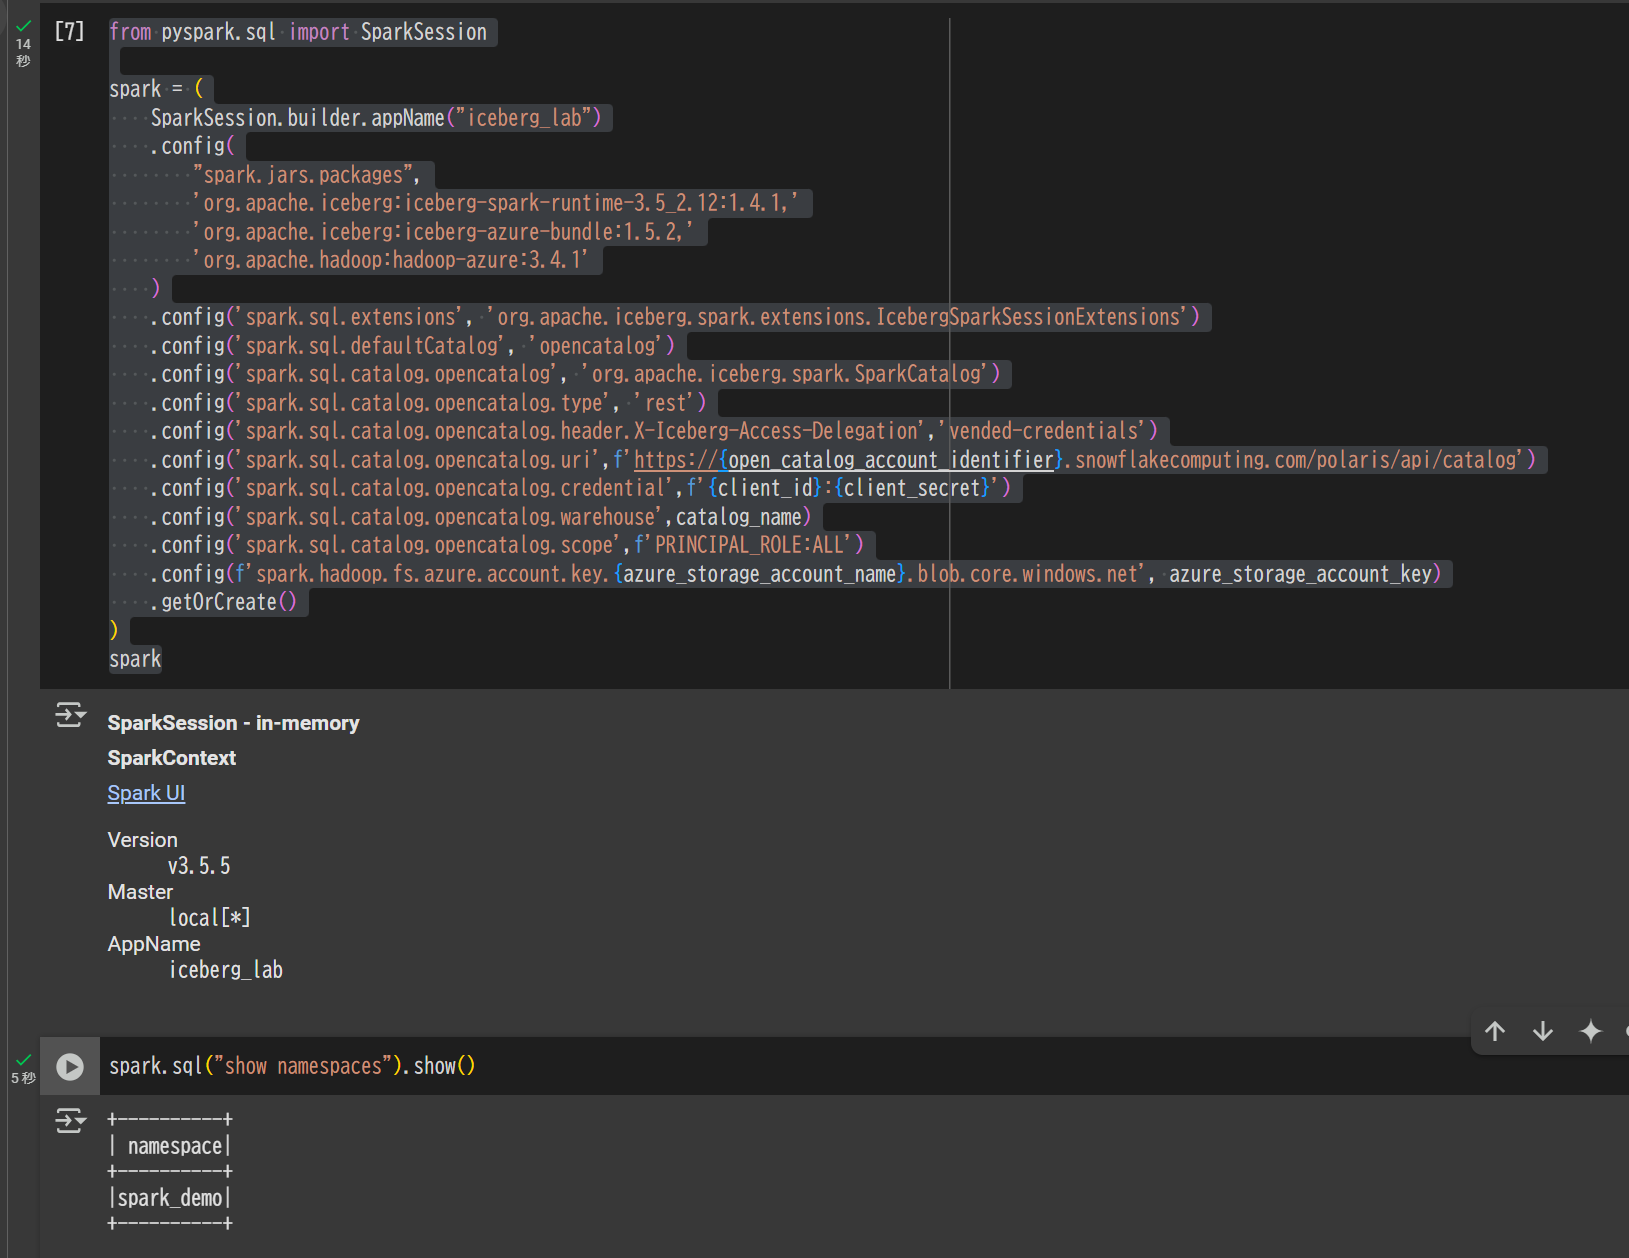Run the show namespaces cell
The image size is (1629, 1258).
[70, 1067]
